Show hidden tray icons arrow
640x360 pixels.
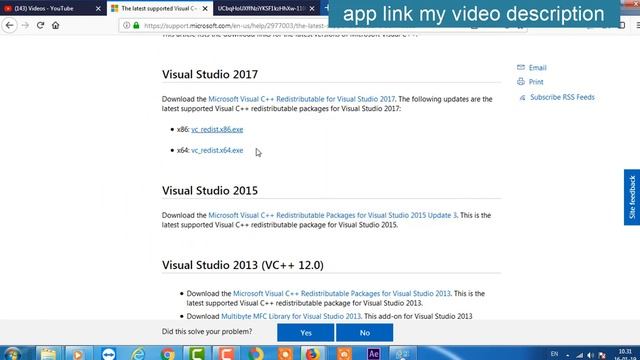click(x=567, y=355)
